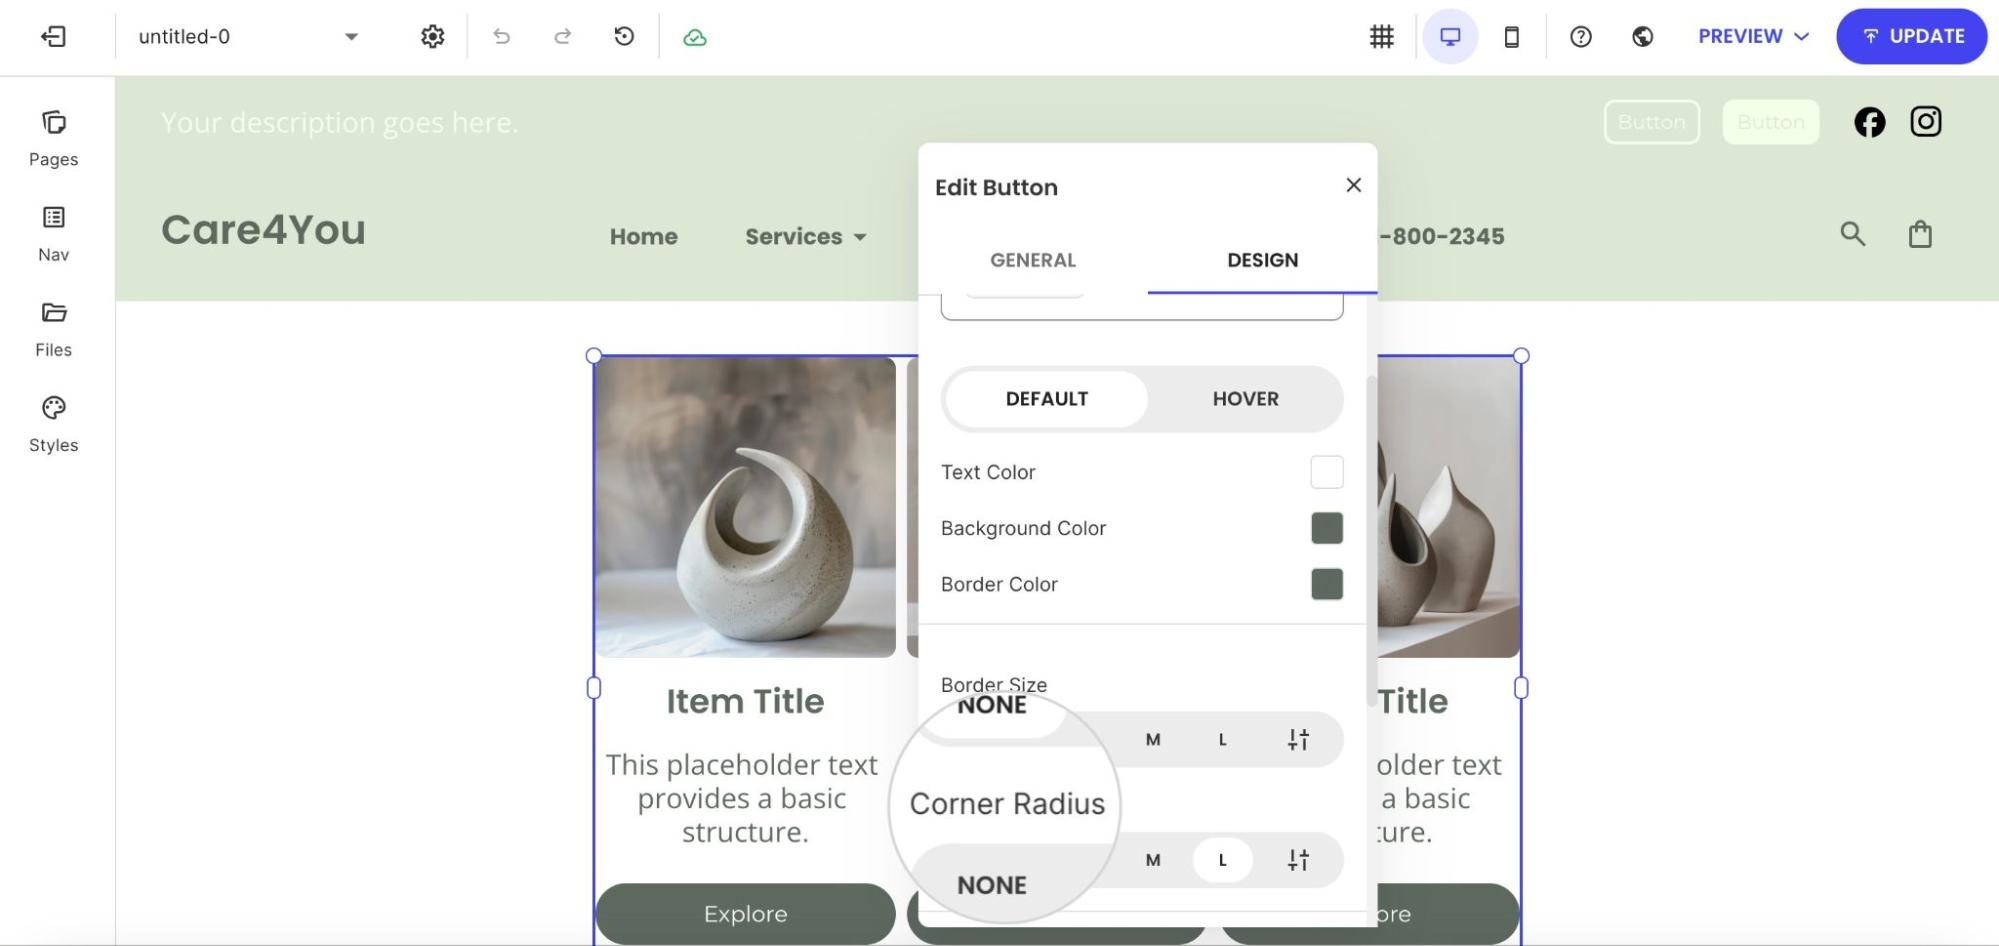Select the Home nav link
Viewport: 1999px width, 946px height.
point(644,237)
